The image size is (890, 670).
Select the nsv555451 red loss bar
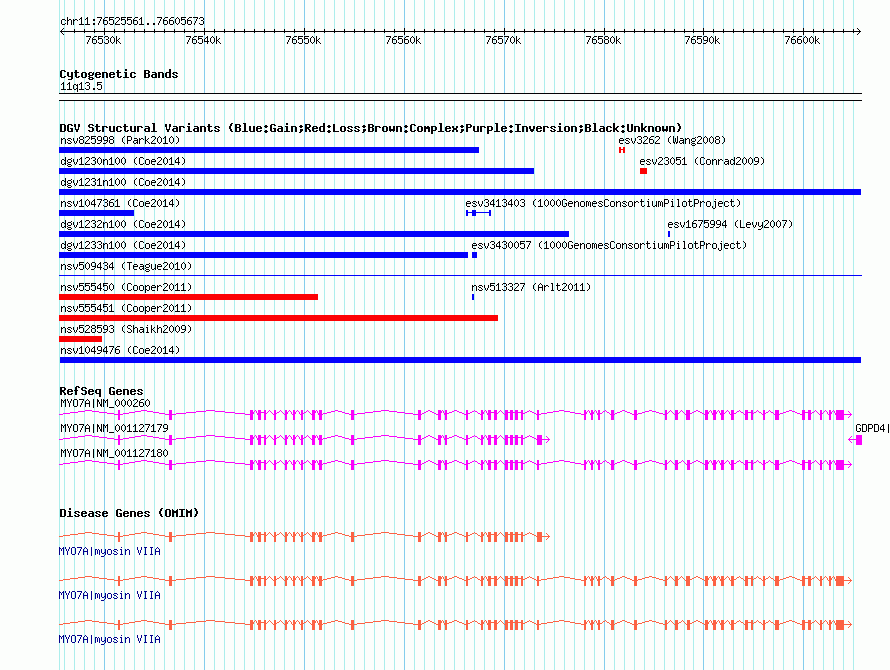(x=278, y=318)
